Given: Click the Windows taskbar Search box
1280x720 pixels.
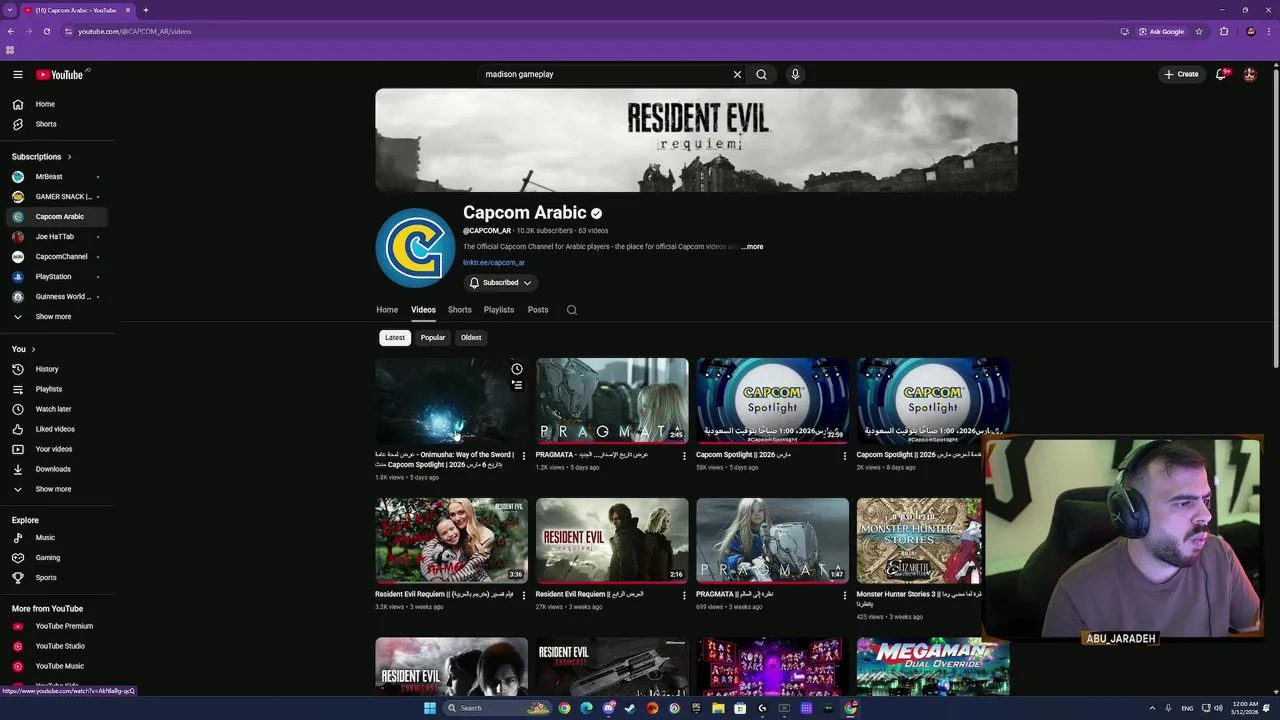Looking at the screenshot, I should tap(498, 708).
